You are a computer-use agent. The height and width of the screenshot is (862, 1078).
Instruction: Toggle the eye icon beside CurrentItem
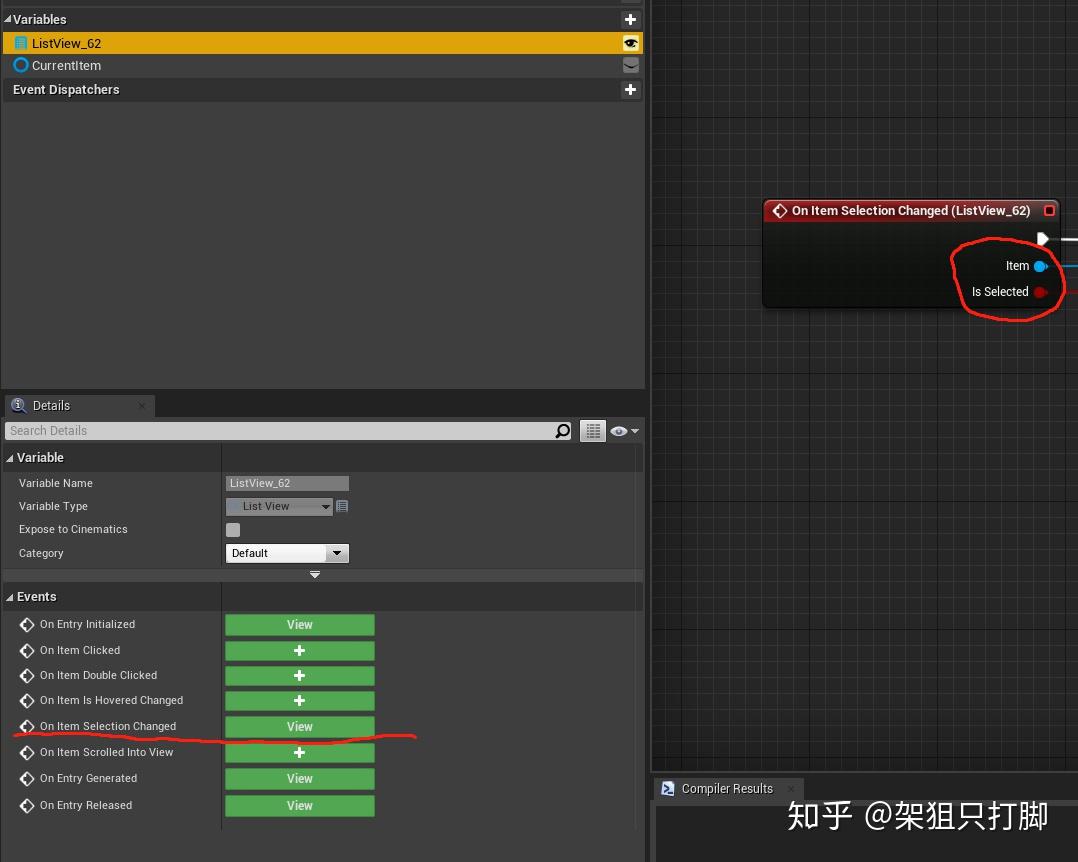click(630, 65)
